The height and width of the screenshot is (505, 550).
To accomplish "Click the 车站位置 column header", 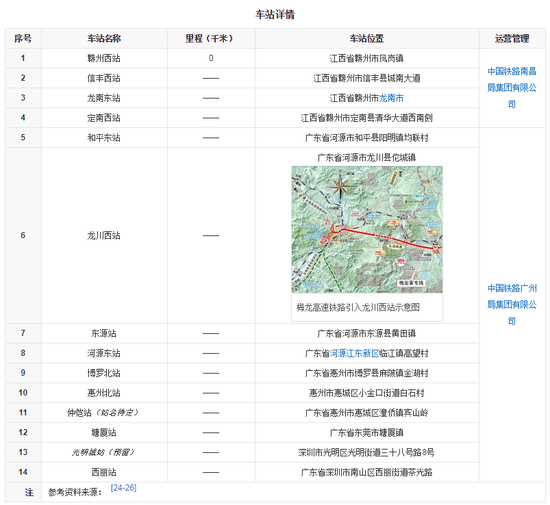I will coord(367,38).
